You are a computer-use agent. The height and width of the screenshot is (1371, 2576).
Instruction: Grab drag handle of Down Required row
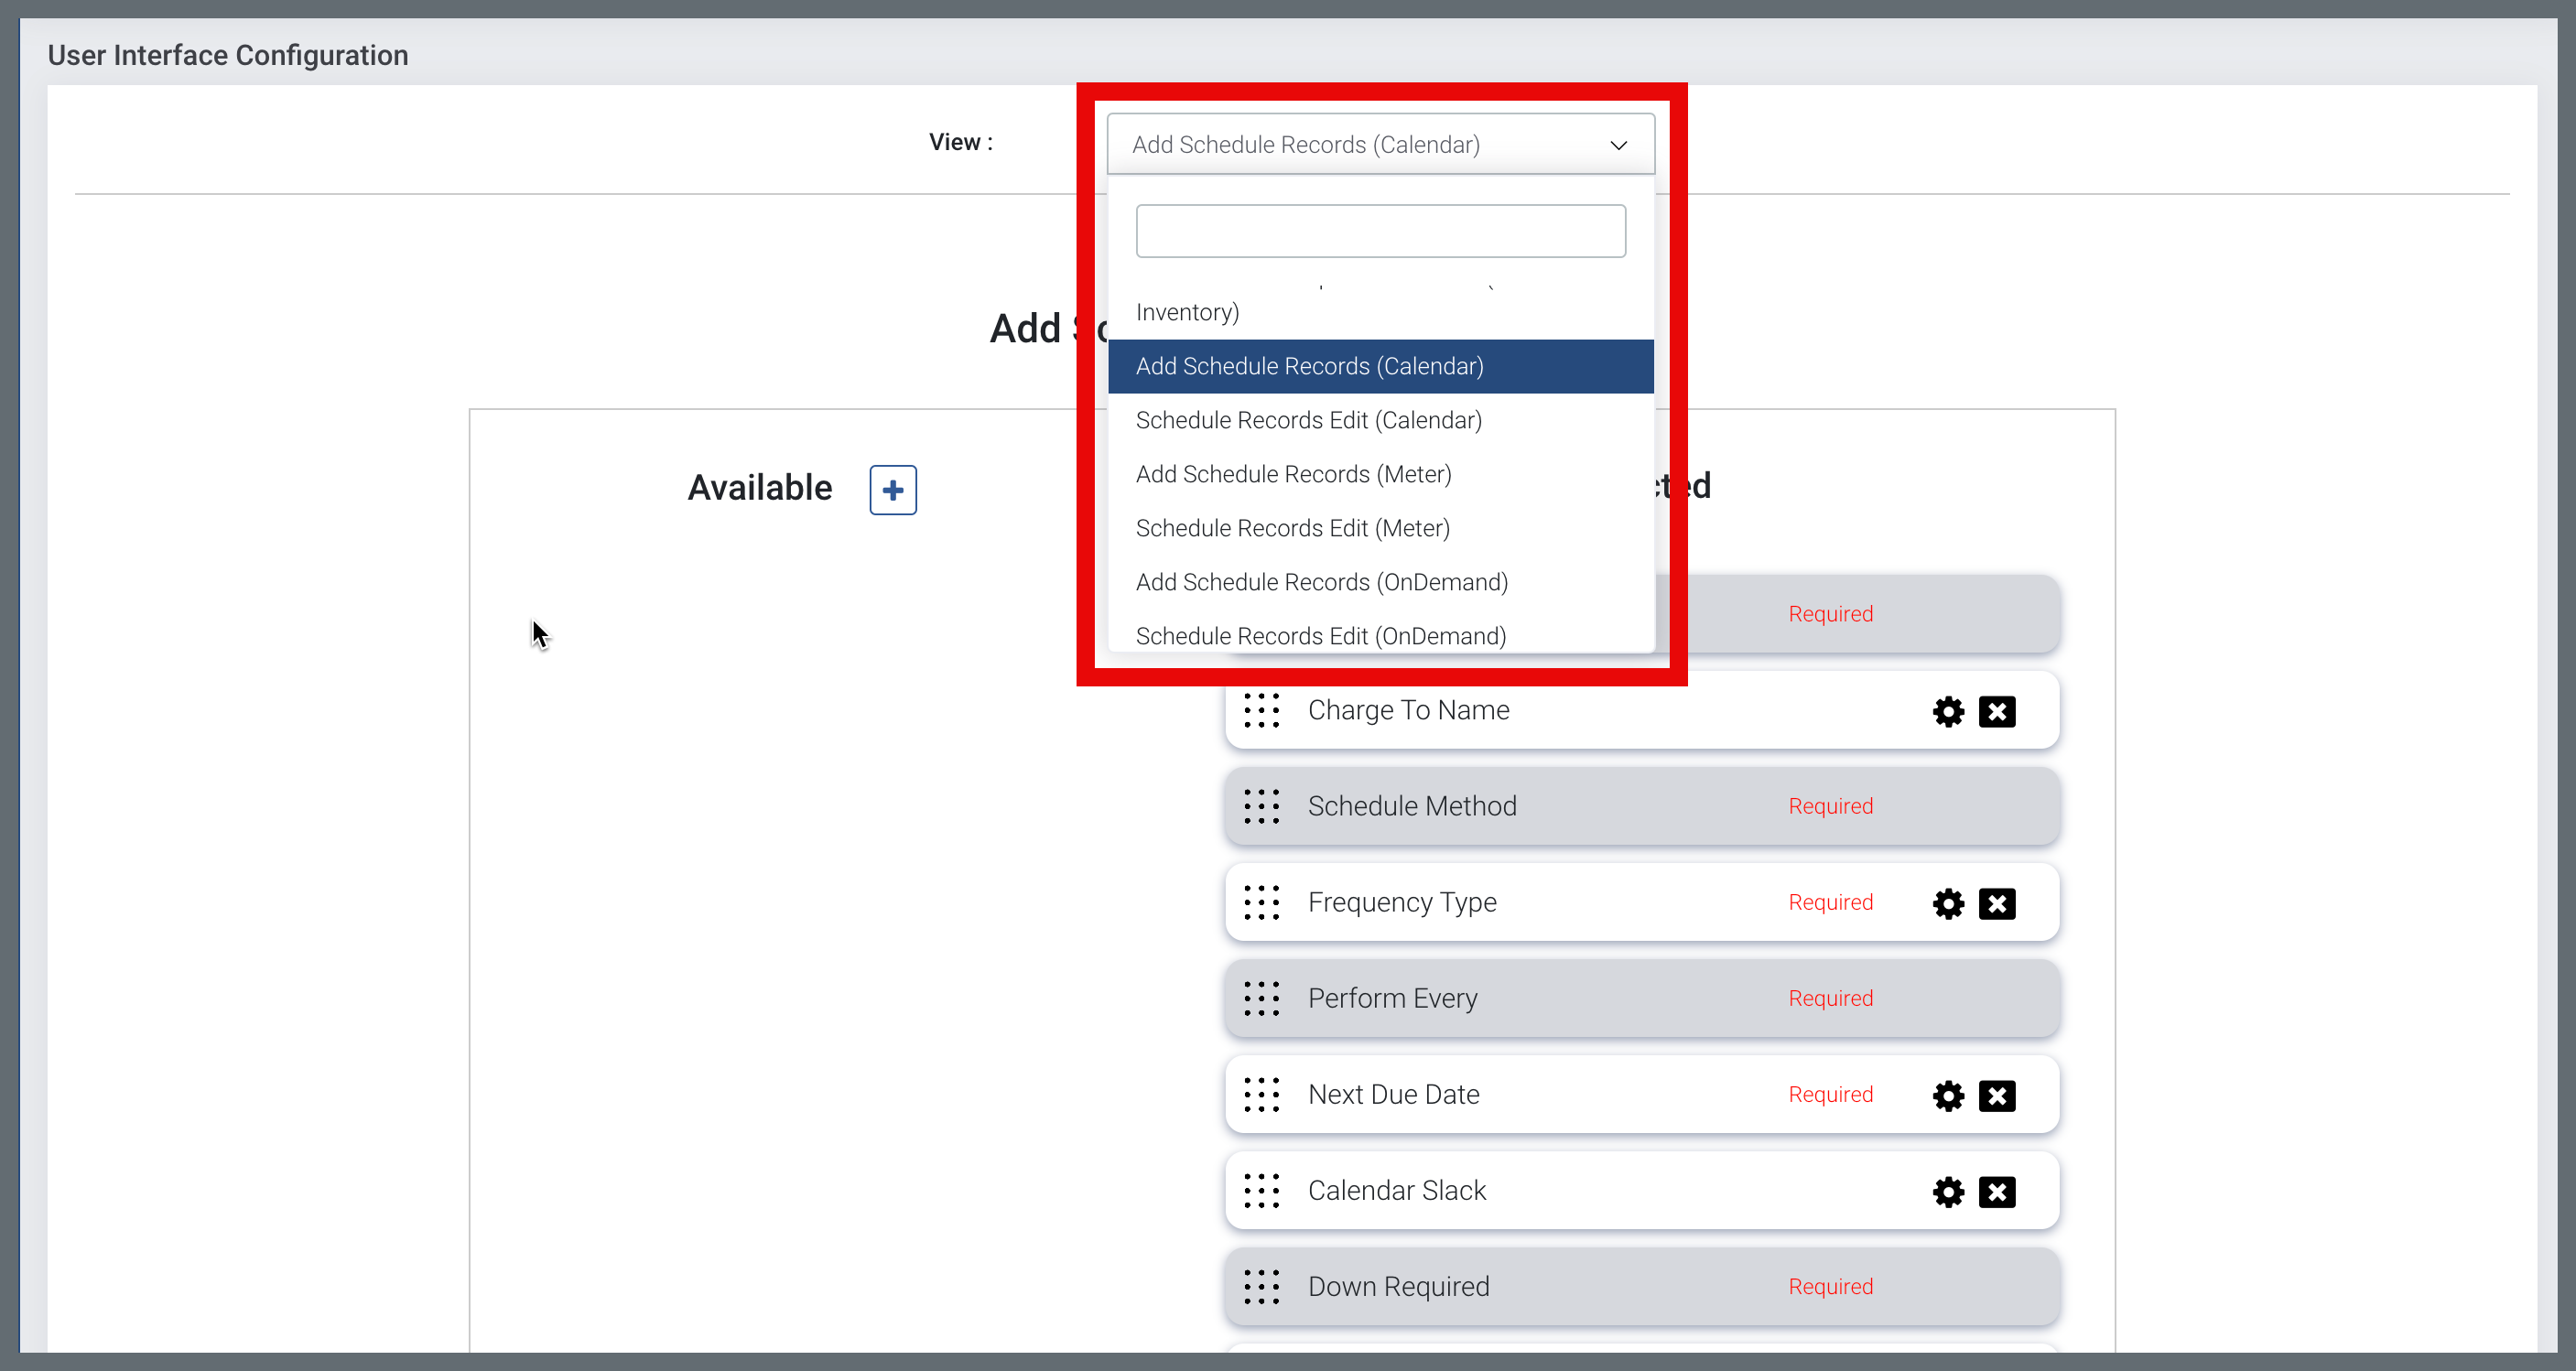(1261, 1287)
